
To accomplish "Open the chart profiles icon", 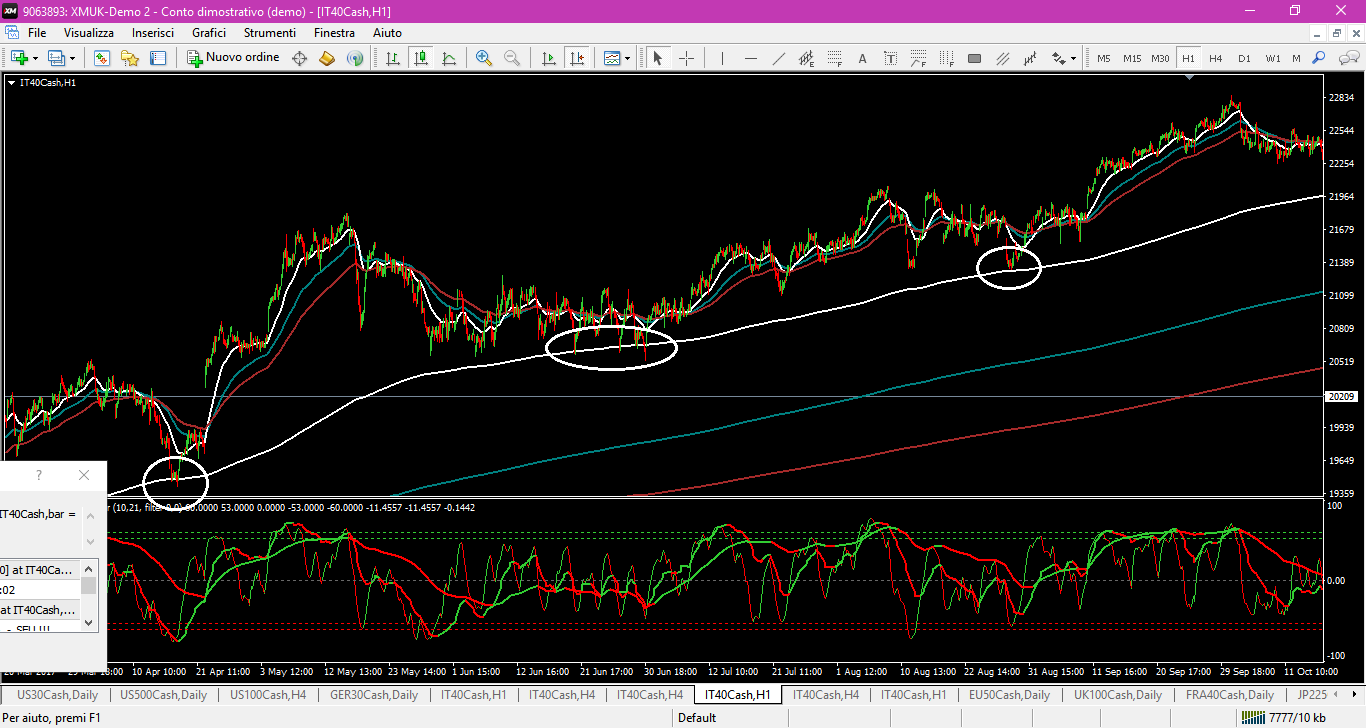I will pyautogui.click(x=55, y=58).
